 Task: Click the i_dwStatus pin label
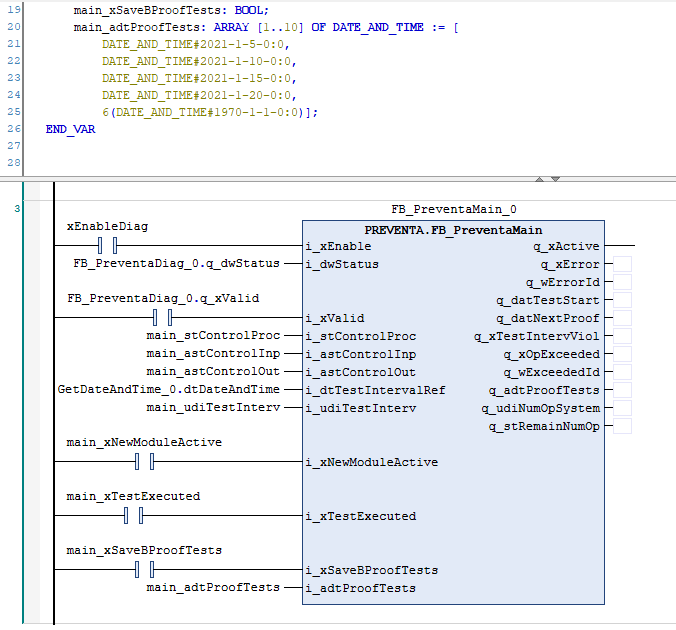(x=342, y=264)
